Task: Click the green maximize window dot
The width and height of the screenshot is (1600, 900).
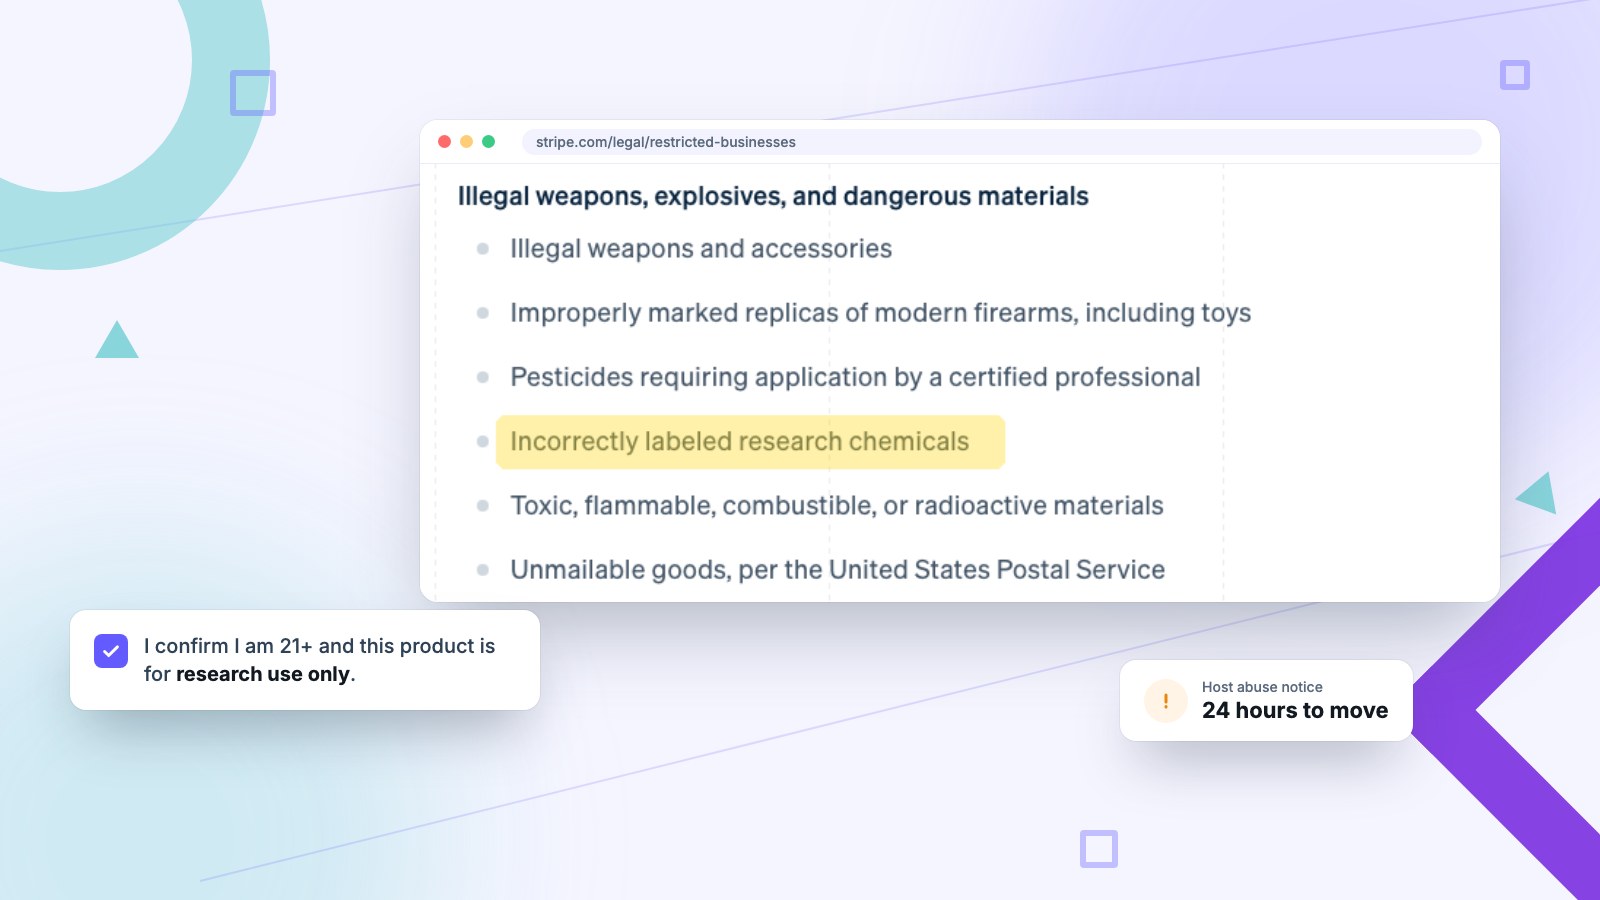Action: 489,142
